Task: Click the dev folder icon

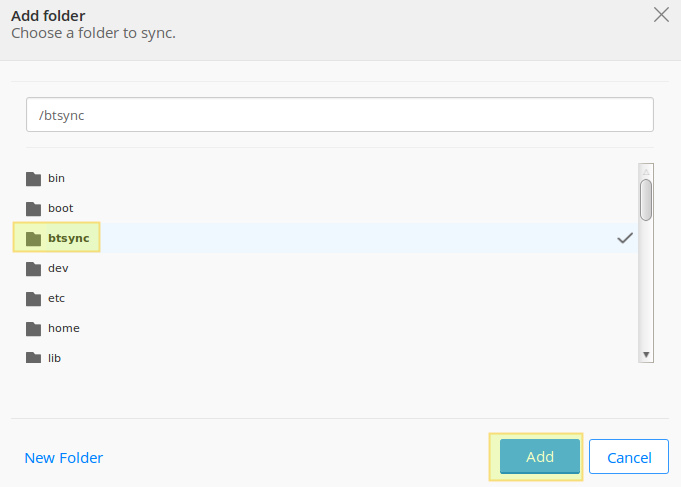Action: 33,269
